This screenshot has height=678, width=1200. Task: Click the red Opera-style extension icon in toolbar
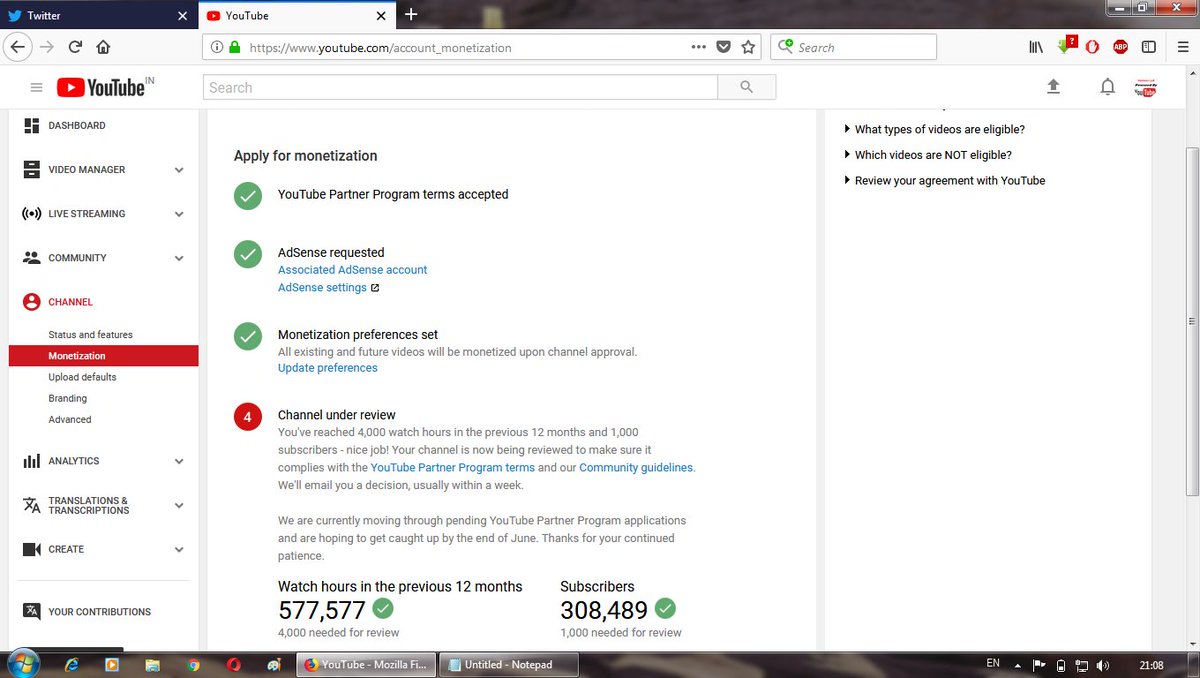click(x=1094, y=47)
